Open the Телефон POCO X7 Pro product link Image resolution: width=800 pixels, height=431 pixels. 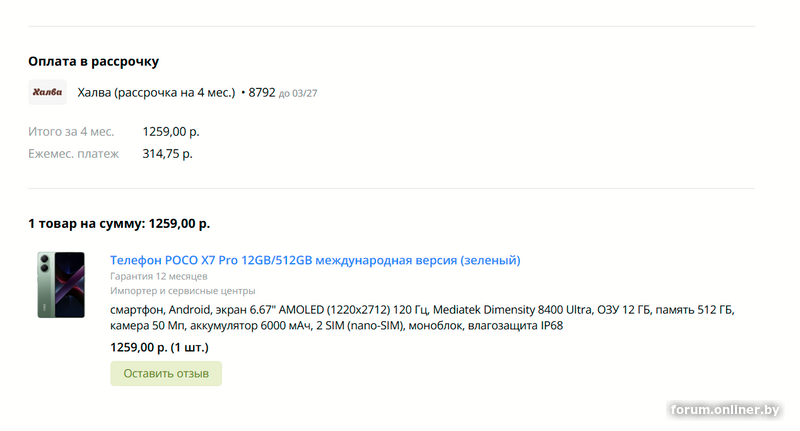[x=315, y=260]
